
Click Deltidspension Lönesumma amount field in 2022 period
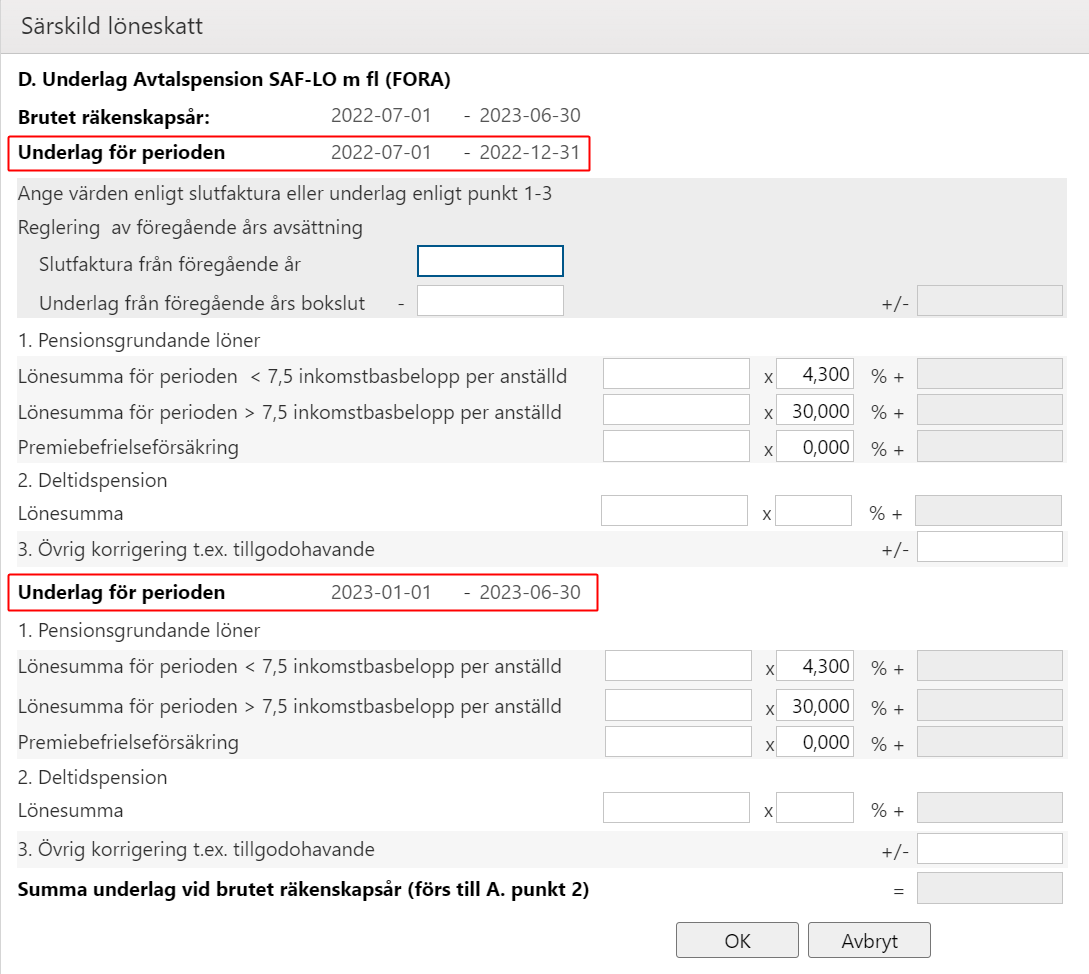point(674,511)
